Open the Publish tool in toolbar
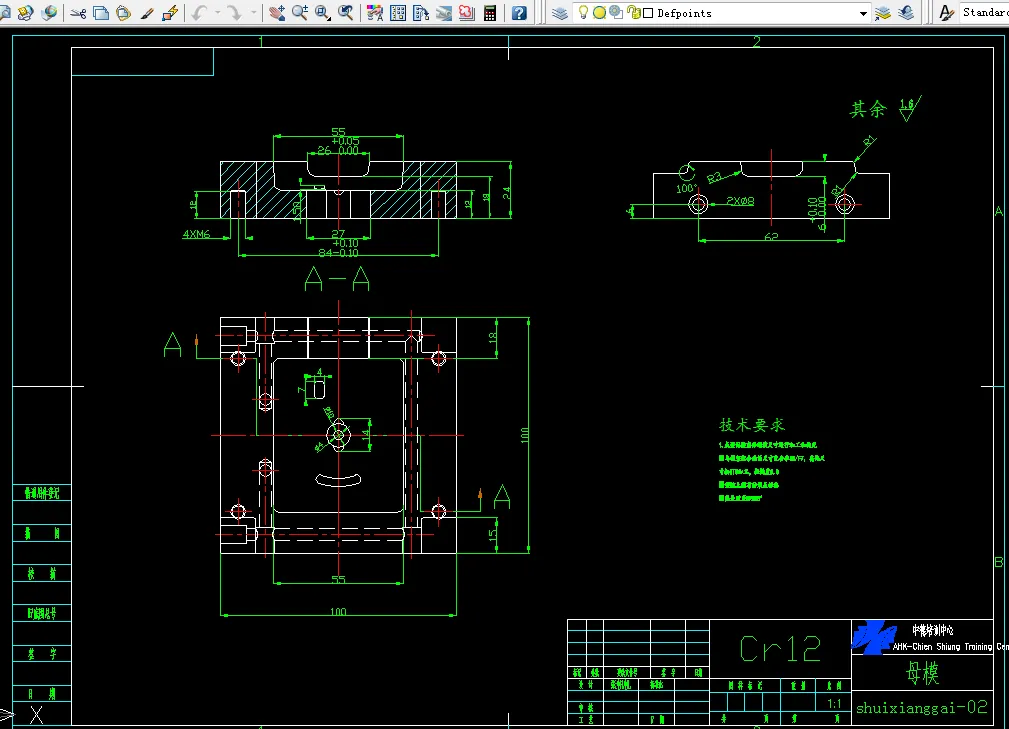Viewport: 1009px width, 729px height. tap(26, 12)
